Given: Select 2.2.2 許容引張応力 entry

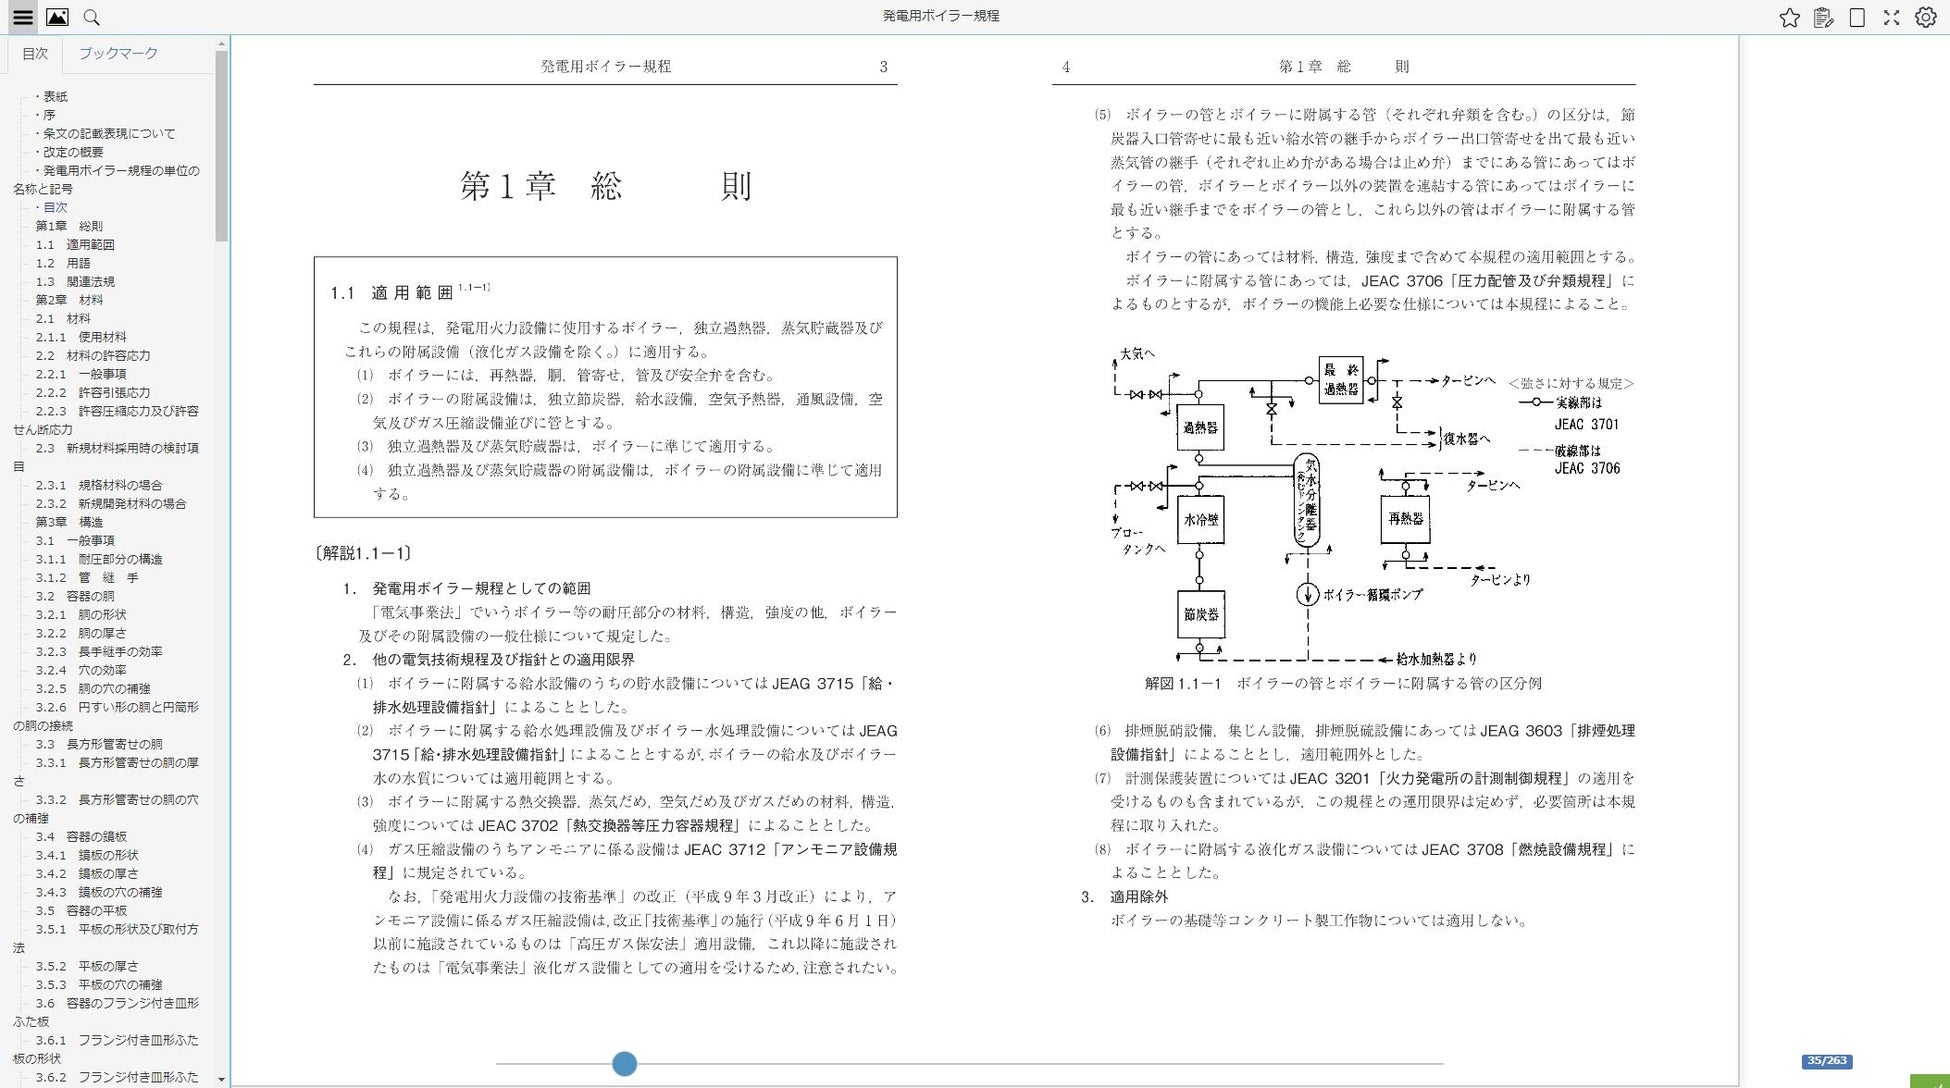Looking at the screenshot, I should click(x=93, y=393).
